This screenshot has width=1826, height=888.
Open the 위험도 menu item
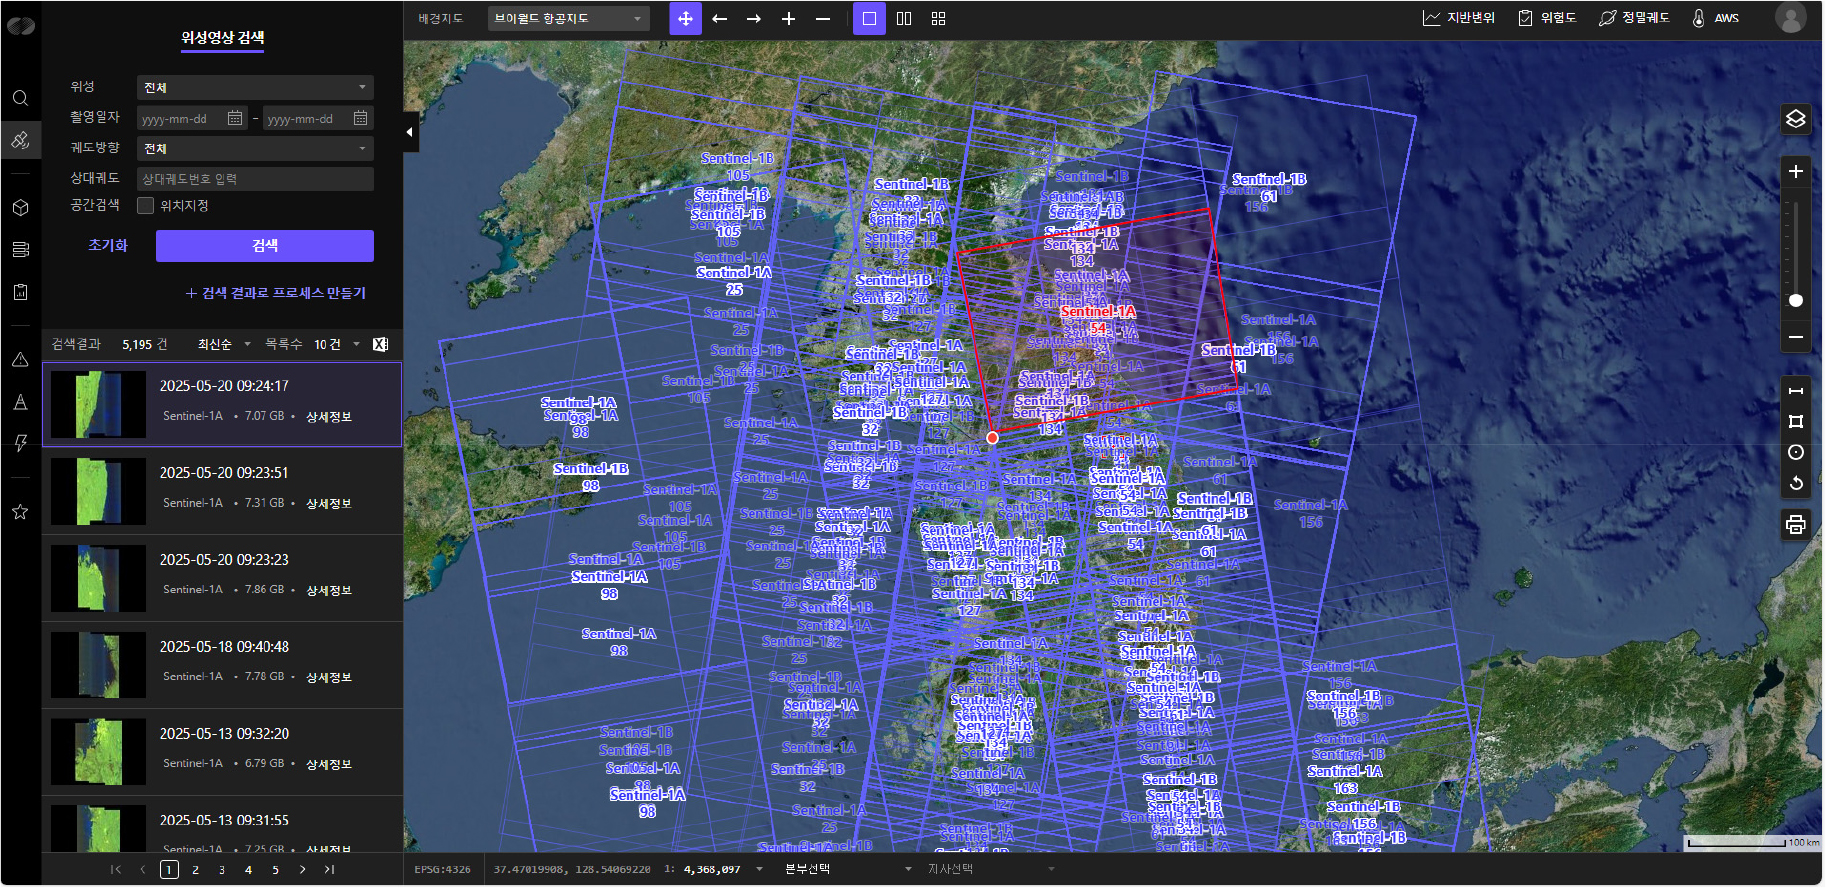[x=1547, y=18]
